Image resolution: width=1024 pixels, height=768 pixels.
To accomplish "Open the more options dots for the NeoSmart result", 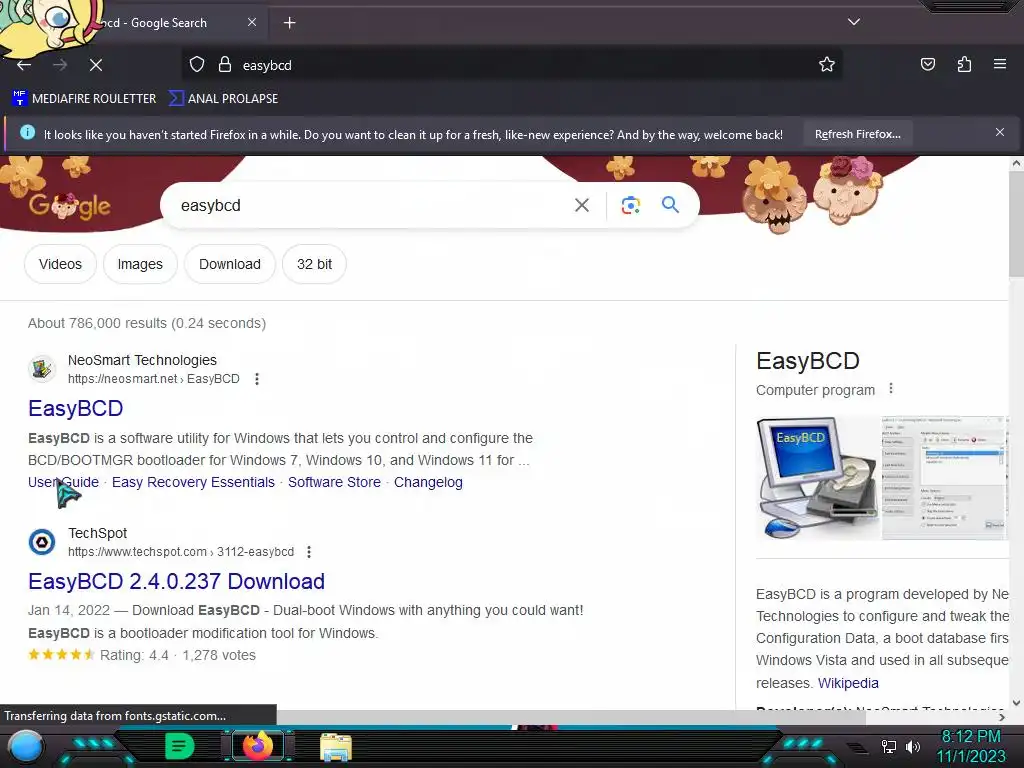I will click(257, 379).
